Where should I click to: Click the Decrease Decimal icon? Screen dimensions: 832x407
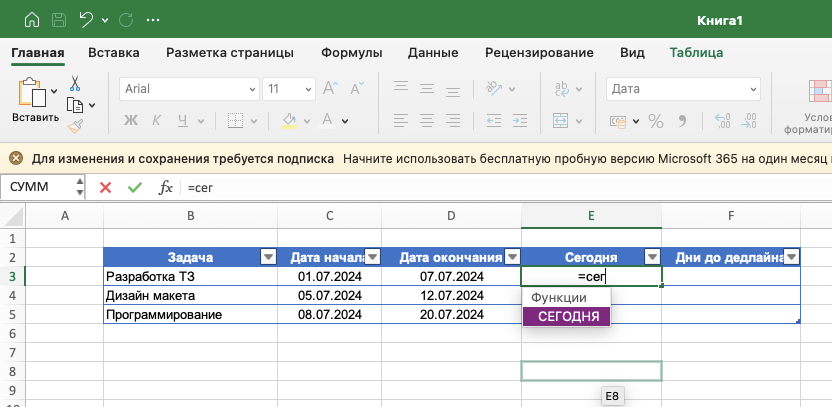748,121
